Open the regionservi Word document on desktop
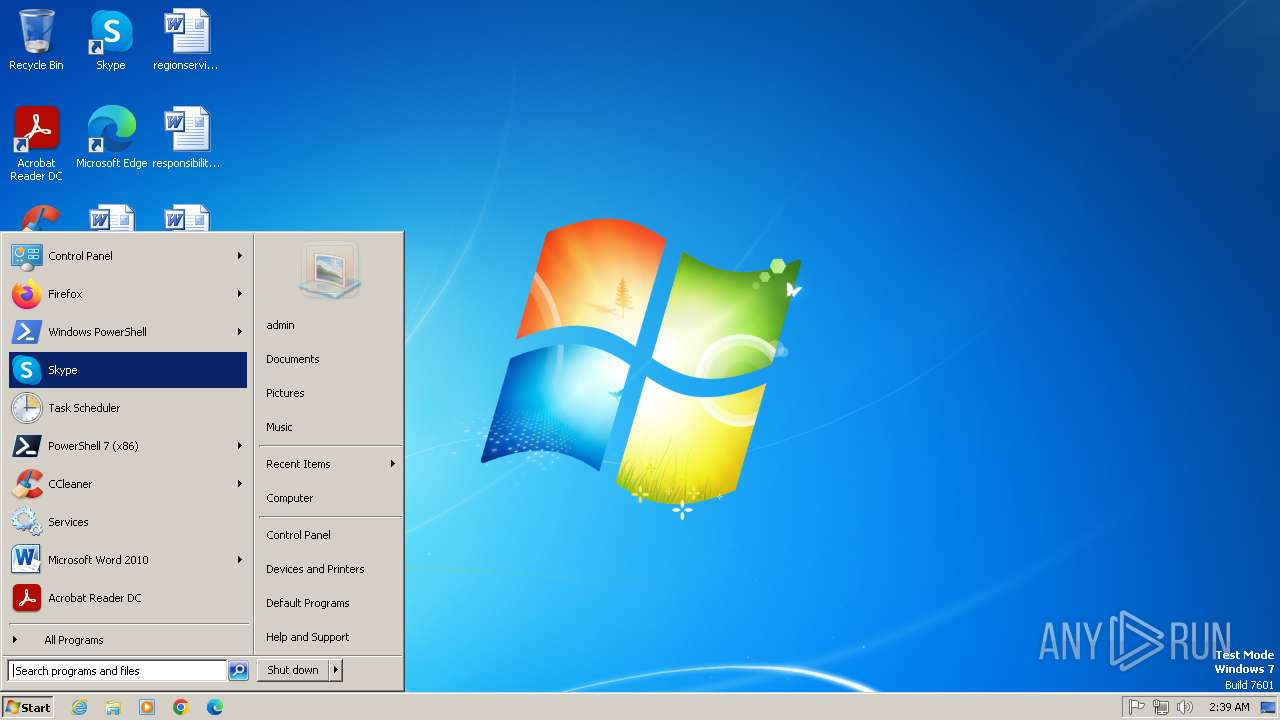The width and height of the screenshot is (1280, 720). (186, 40)
